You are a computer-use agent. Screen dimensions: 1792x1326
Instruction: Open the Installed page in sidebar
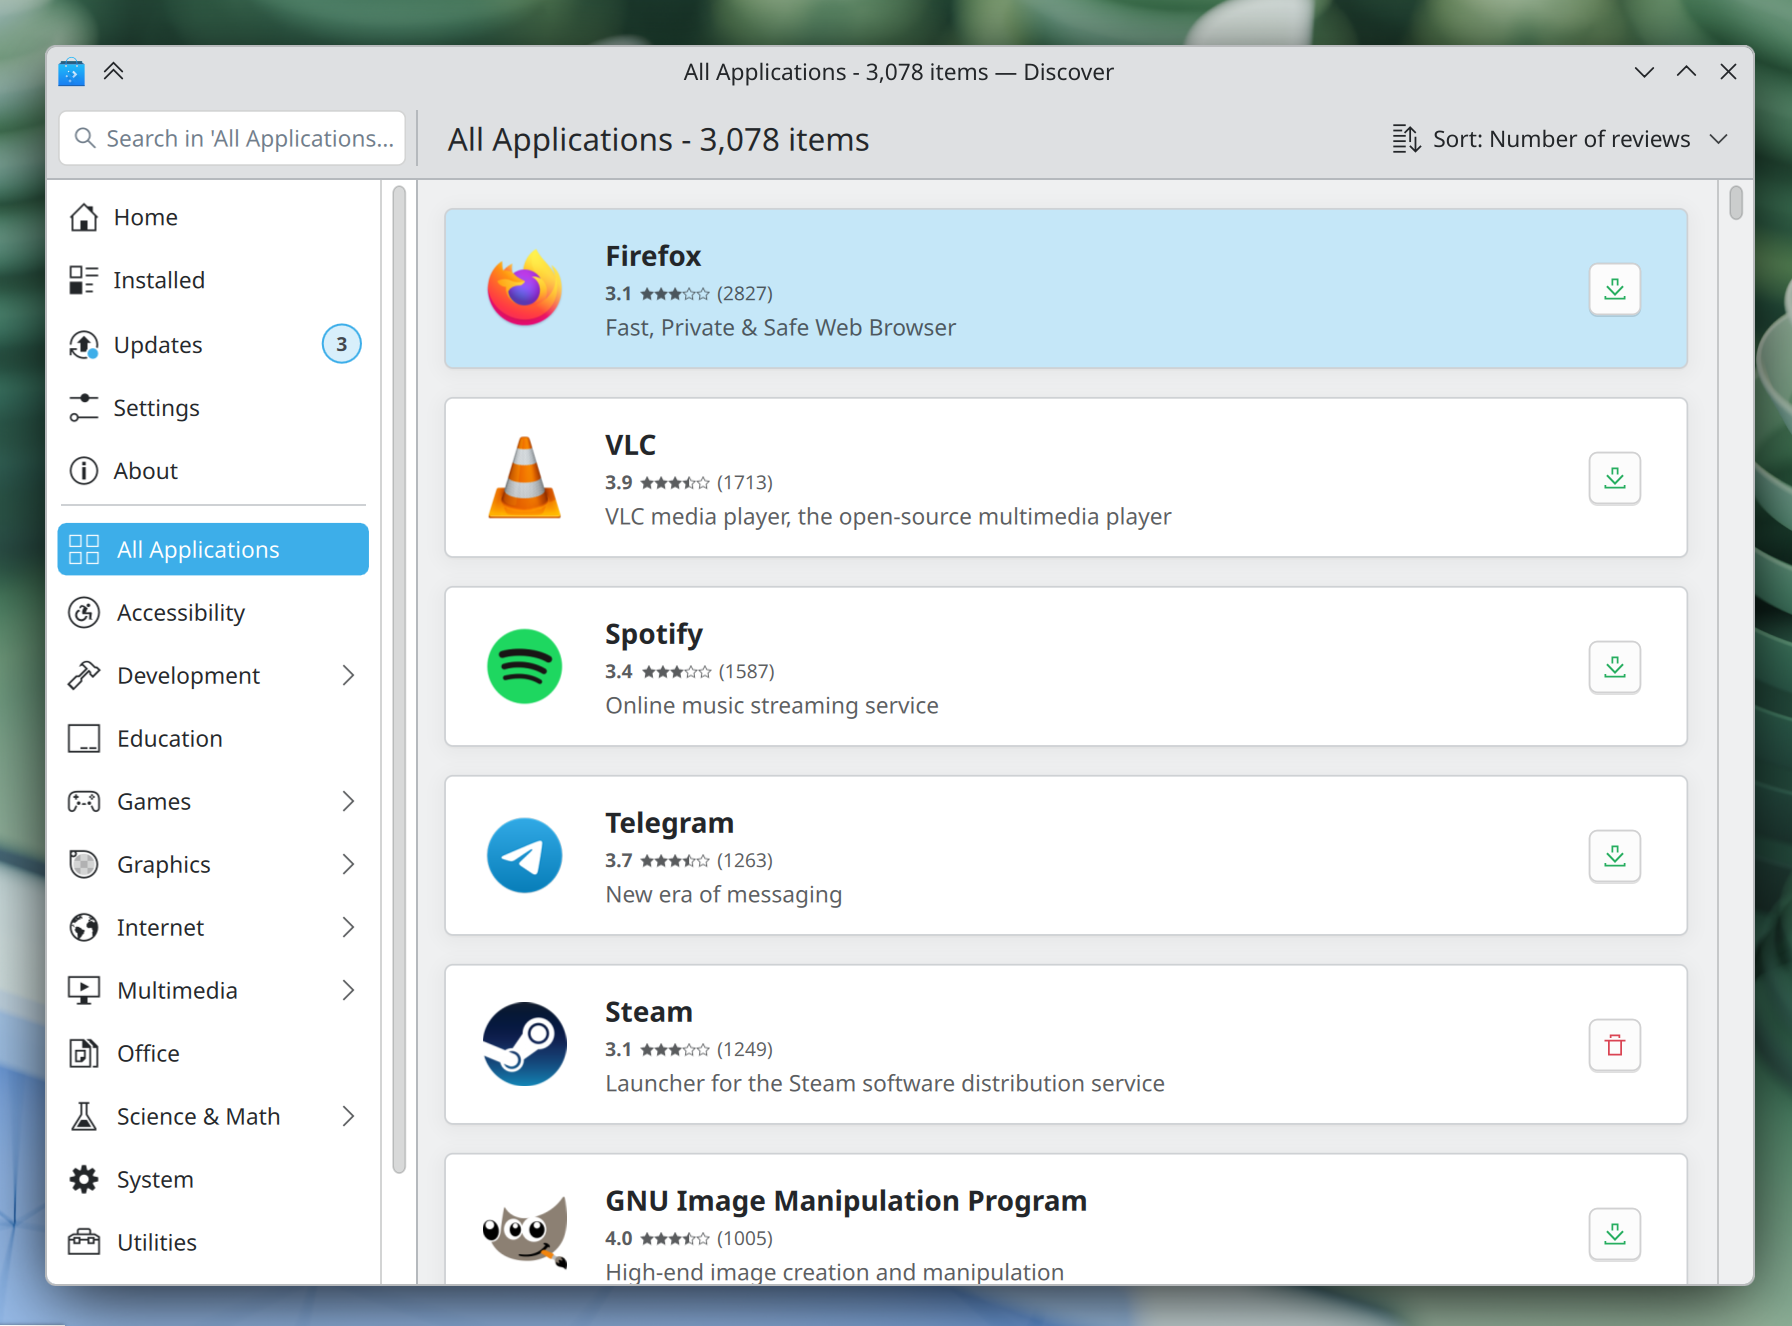pos(159,281)
